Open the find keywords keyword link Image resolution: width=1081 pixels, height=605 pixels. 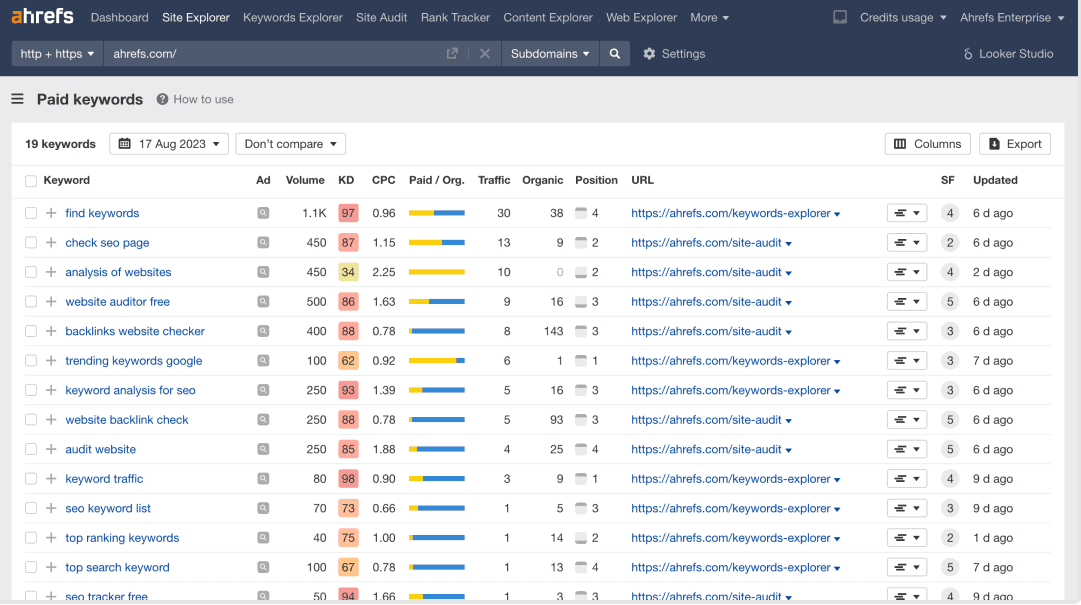click(x=102, y=213)
